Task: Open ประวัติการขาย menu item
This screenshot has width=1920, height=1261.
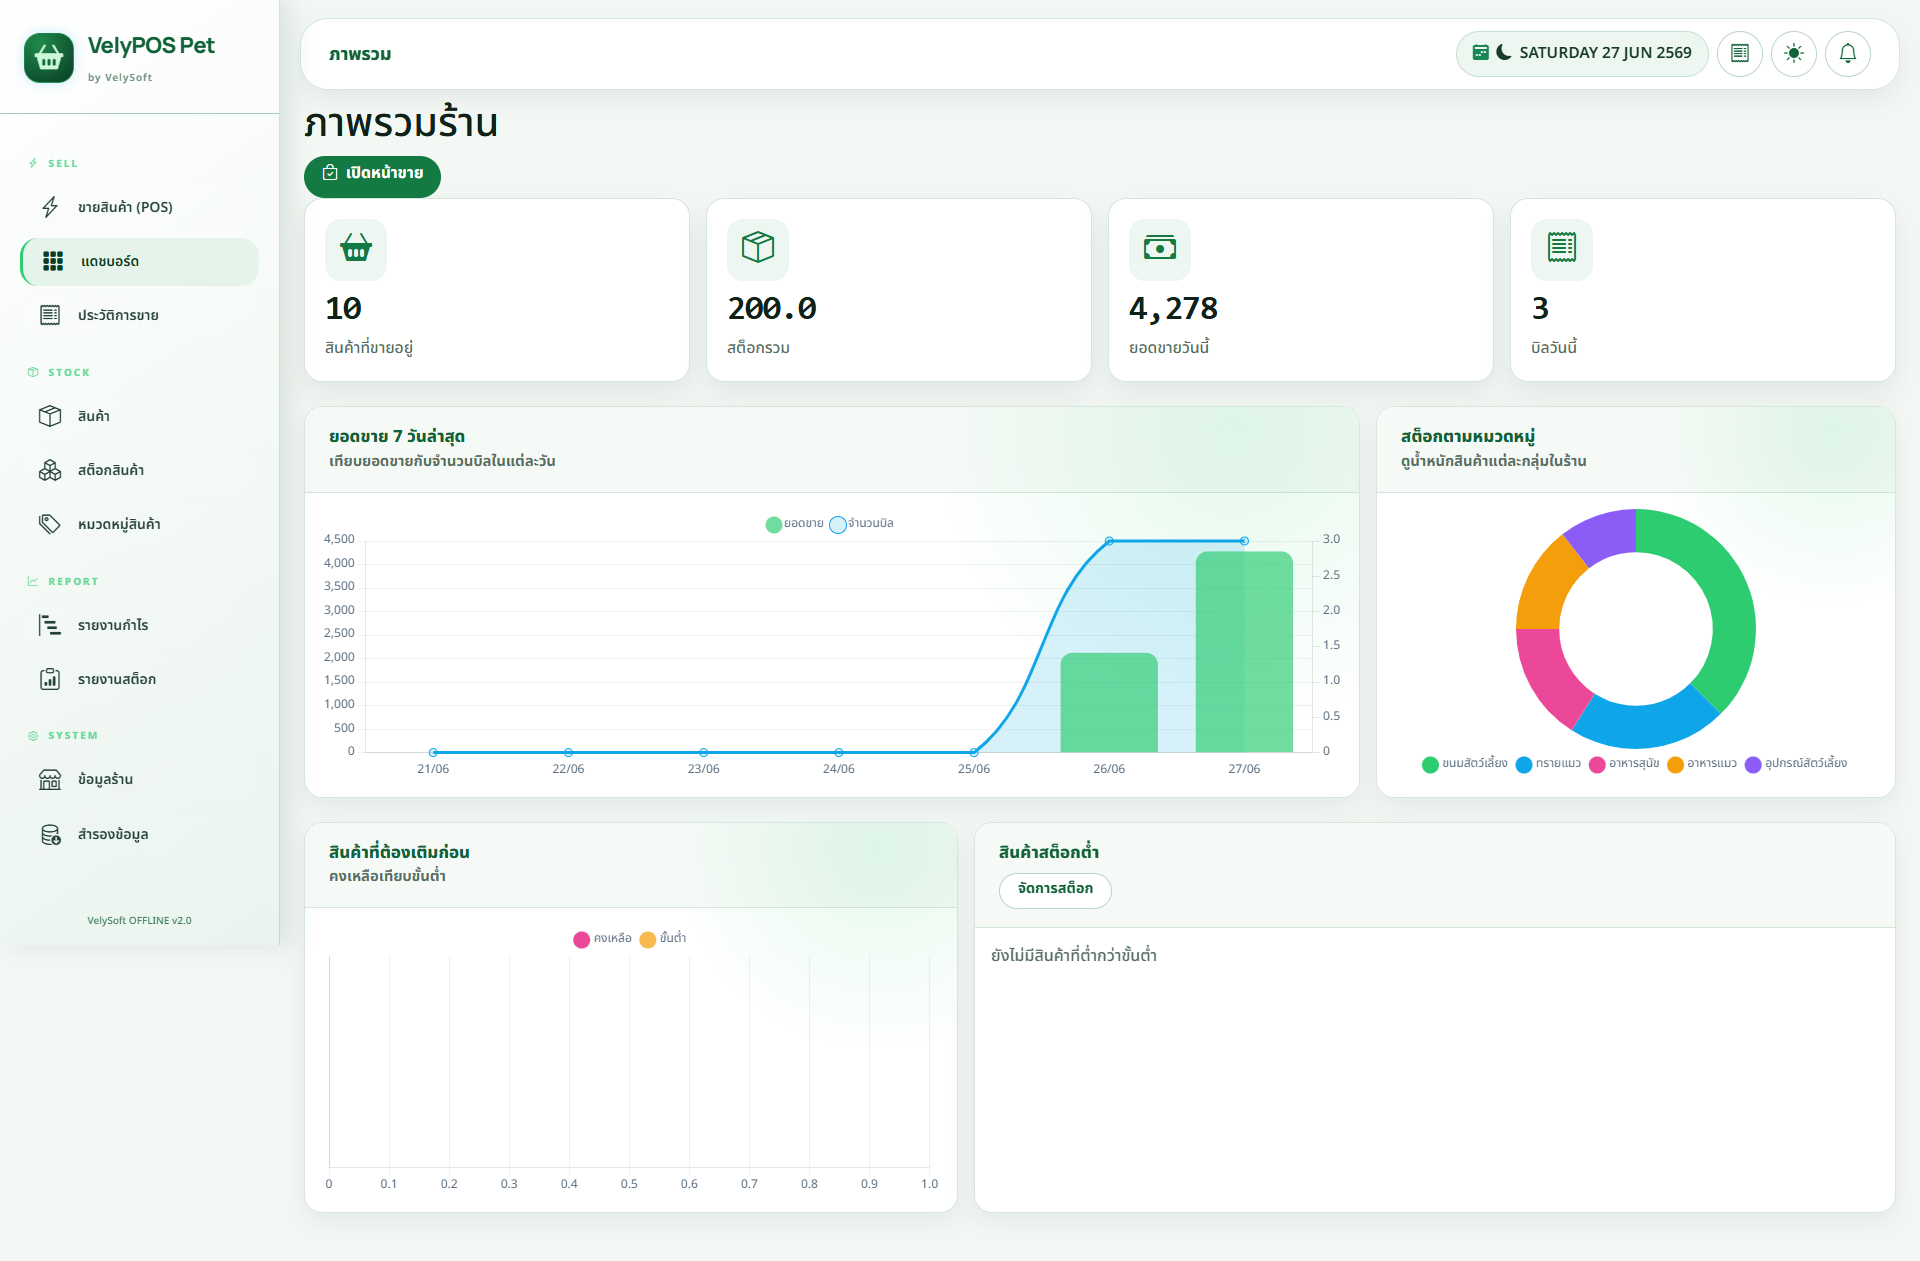Action: click(139, 315)
